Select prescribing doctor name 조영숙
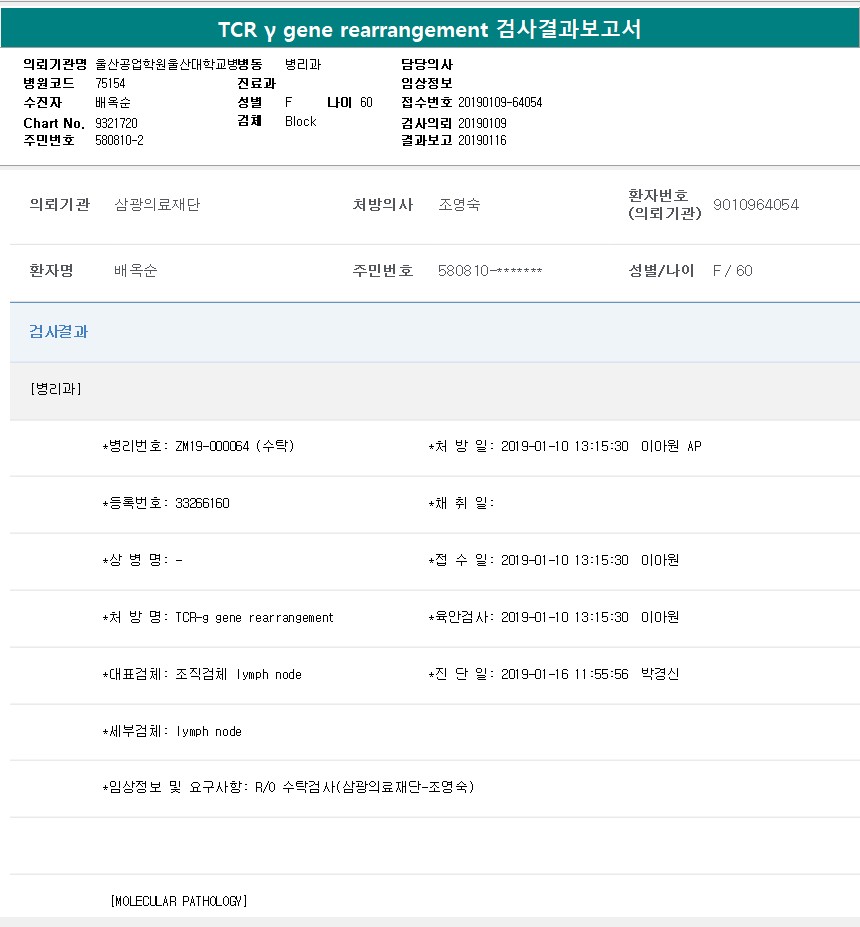The height and width of the screenshot is (927, 860). coord(459,205)
